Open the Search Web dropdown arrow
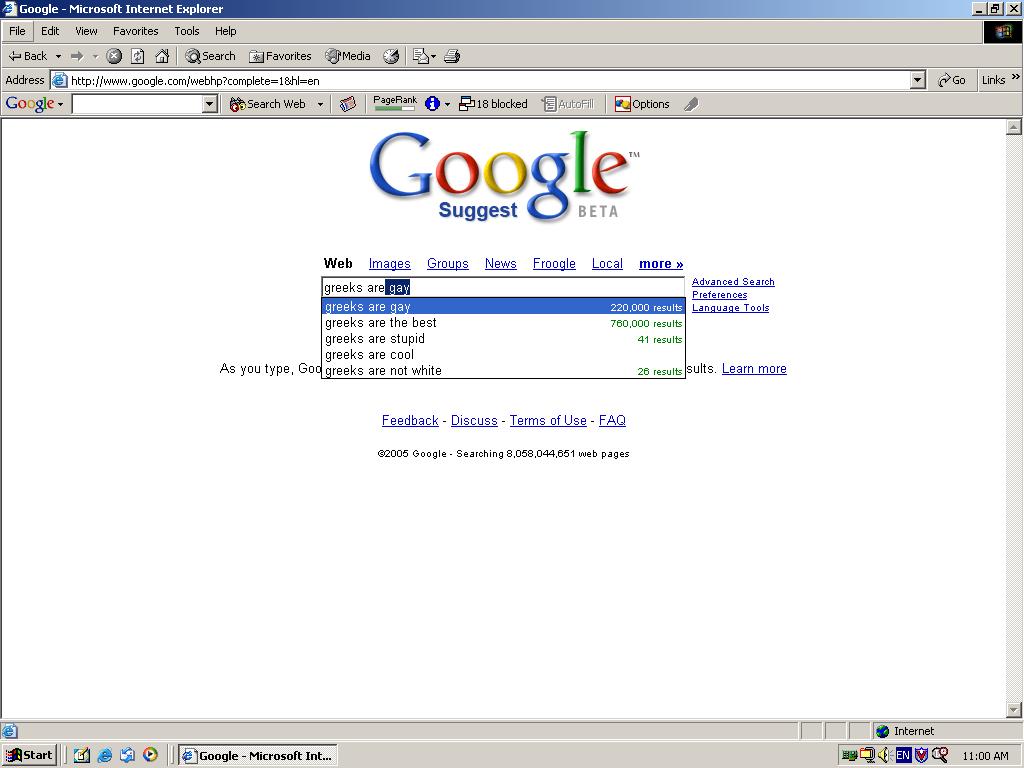The width and height of the screenshot is (1024, 768). (x=320, y=104)
